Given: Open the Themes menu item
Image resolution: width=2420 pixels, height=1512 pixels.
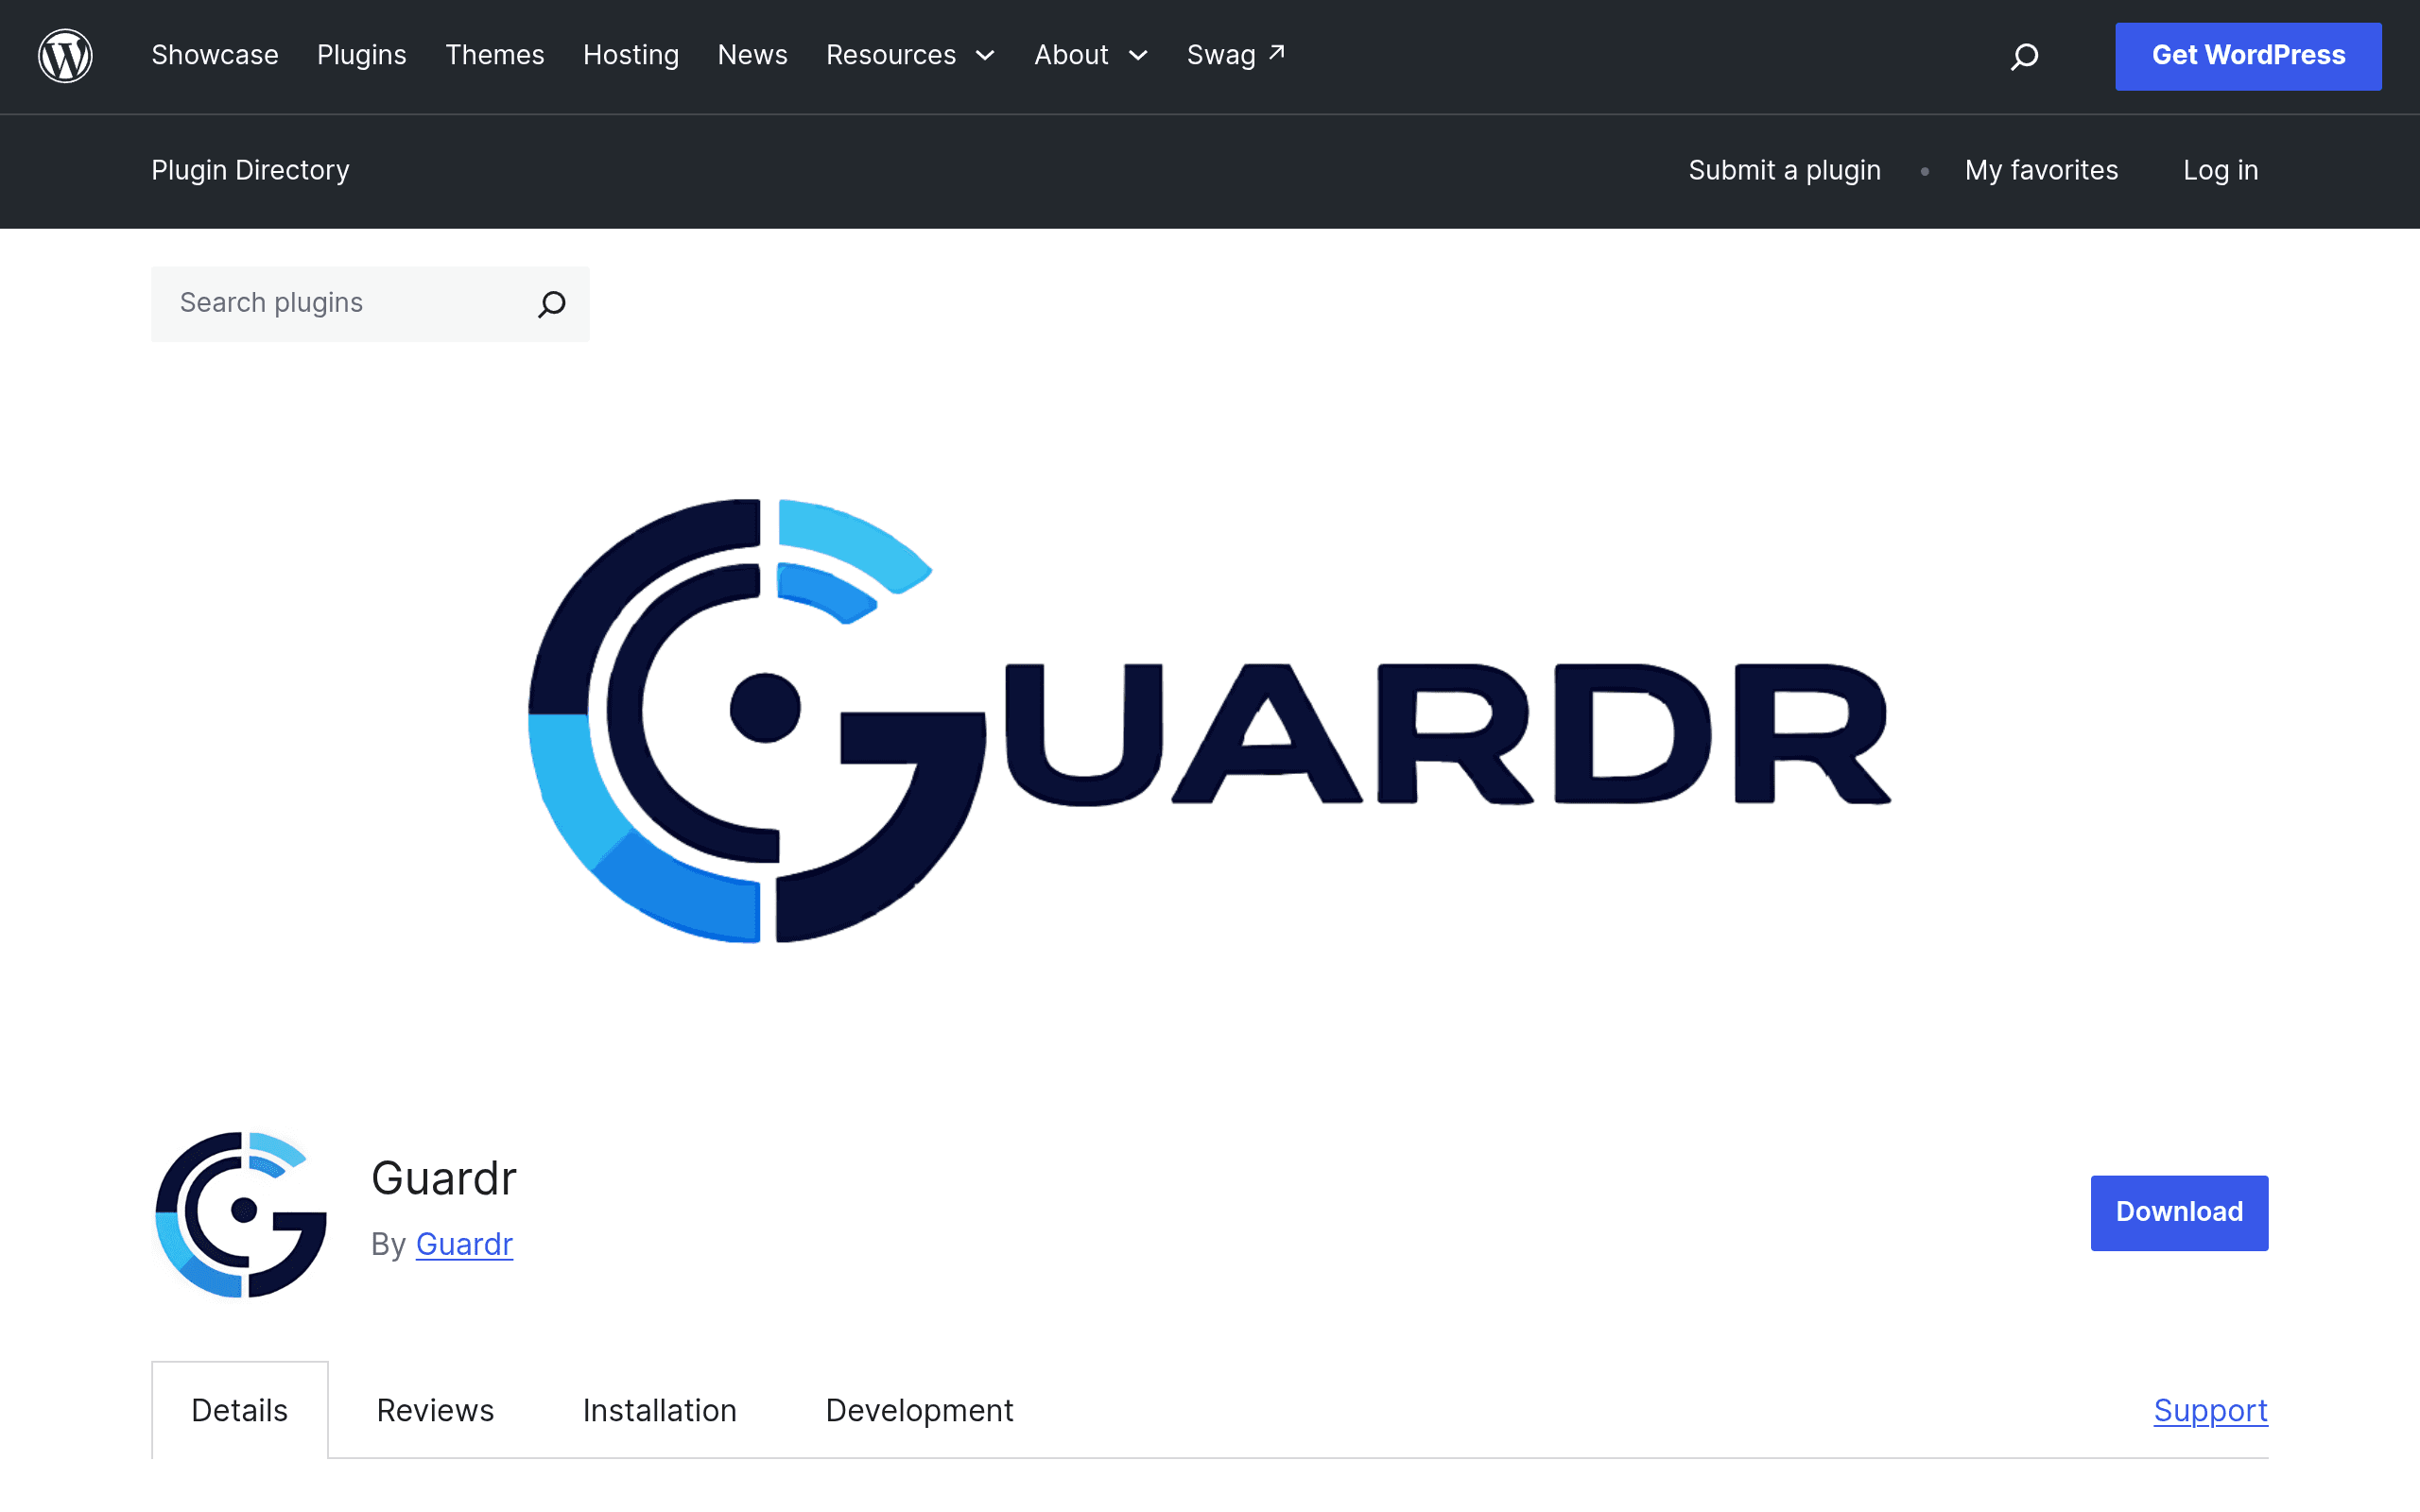Looking at the screenshot, I should click(495, 55).
